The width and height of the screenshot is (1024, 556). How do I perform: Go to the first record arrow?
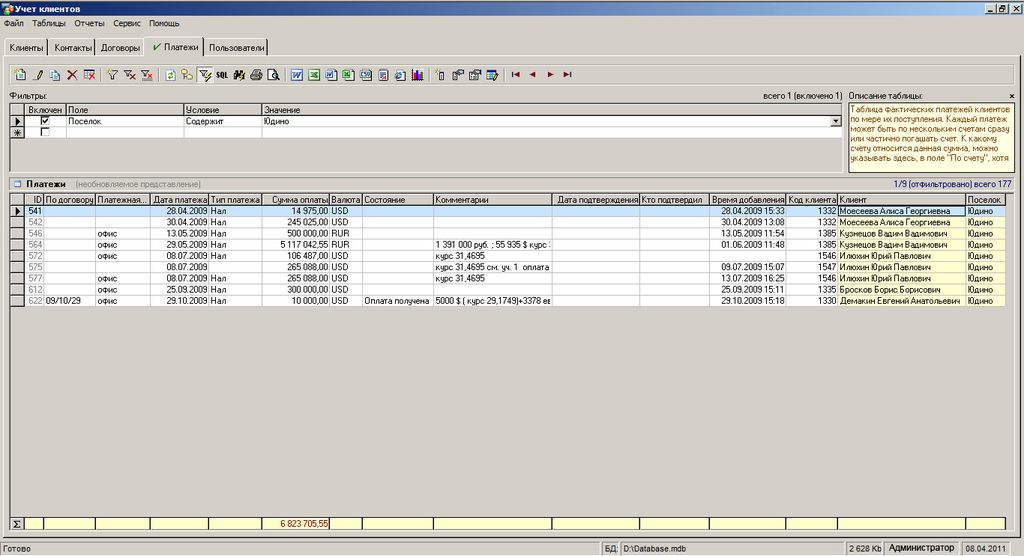pos(516,75)
